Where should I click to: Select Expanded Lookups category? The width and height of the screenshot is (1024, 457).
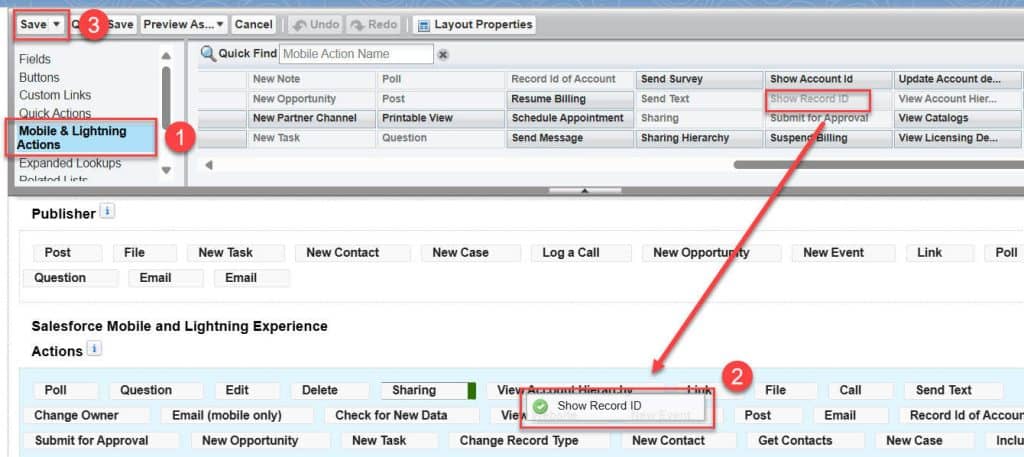click(70, 163)
